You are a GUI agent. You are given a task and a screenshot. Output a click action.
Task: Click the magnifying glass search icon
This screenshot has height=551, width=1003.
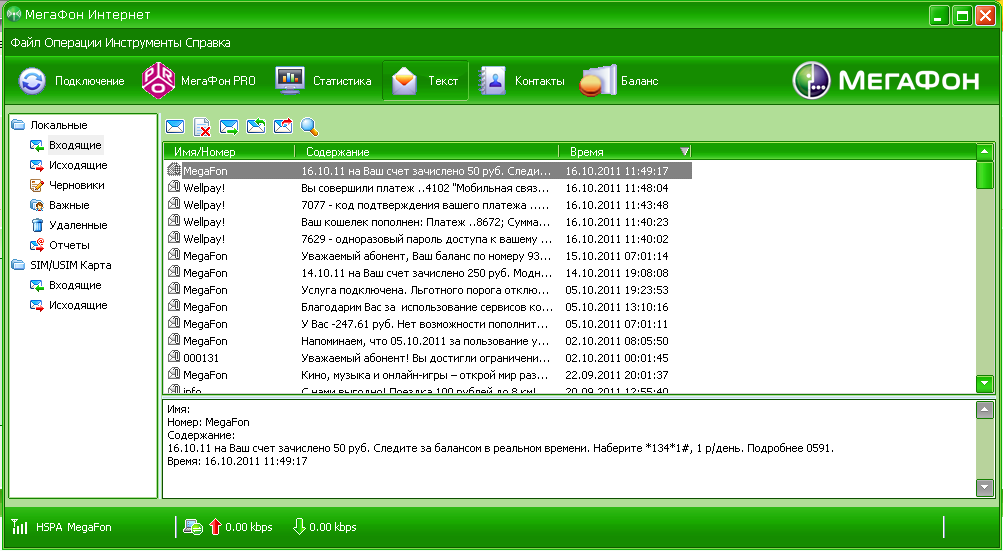[309, 127]
